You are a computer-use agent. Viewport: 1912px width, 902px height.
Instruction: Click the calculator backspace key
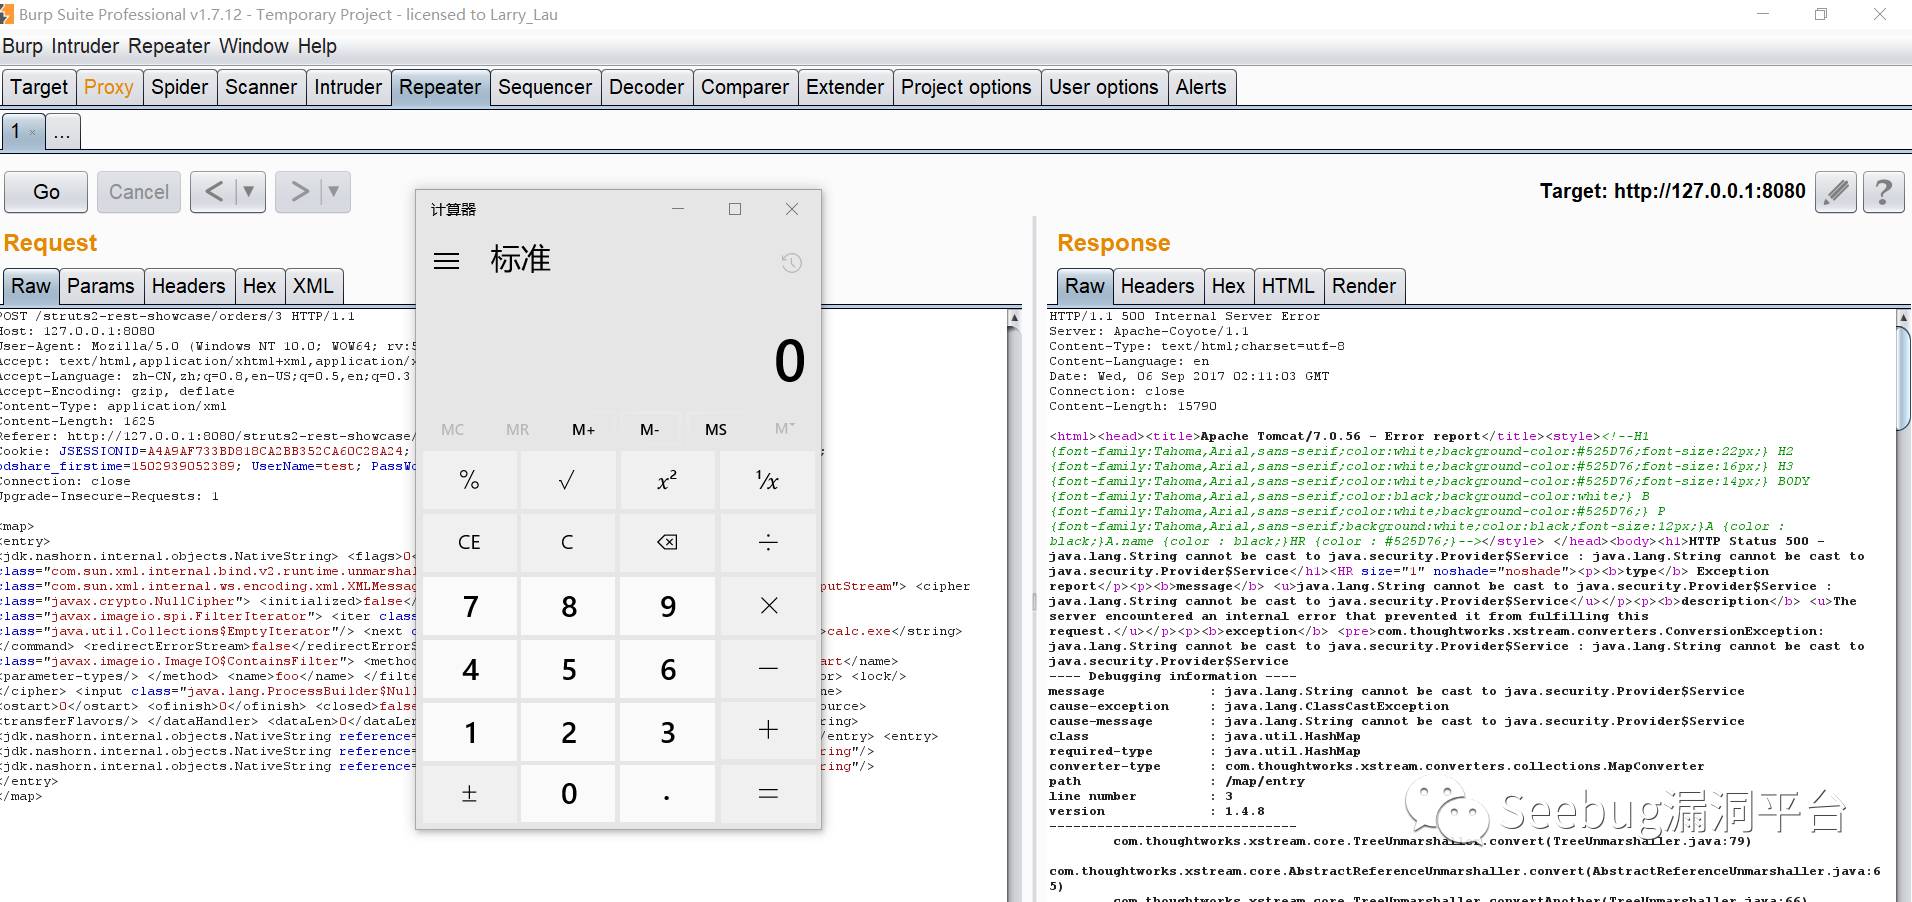666,542
